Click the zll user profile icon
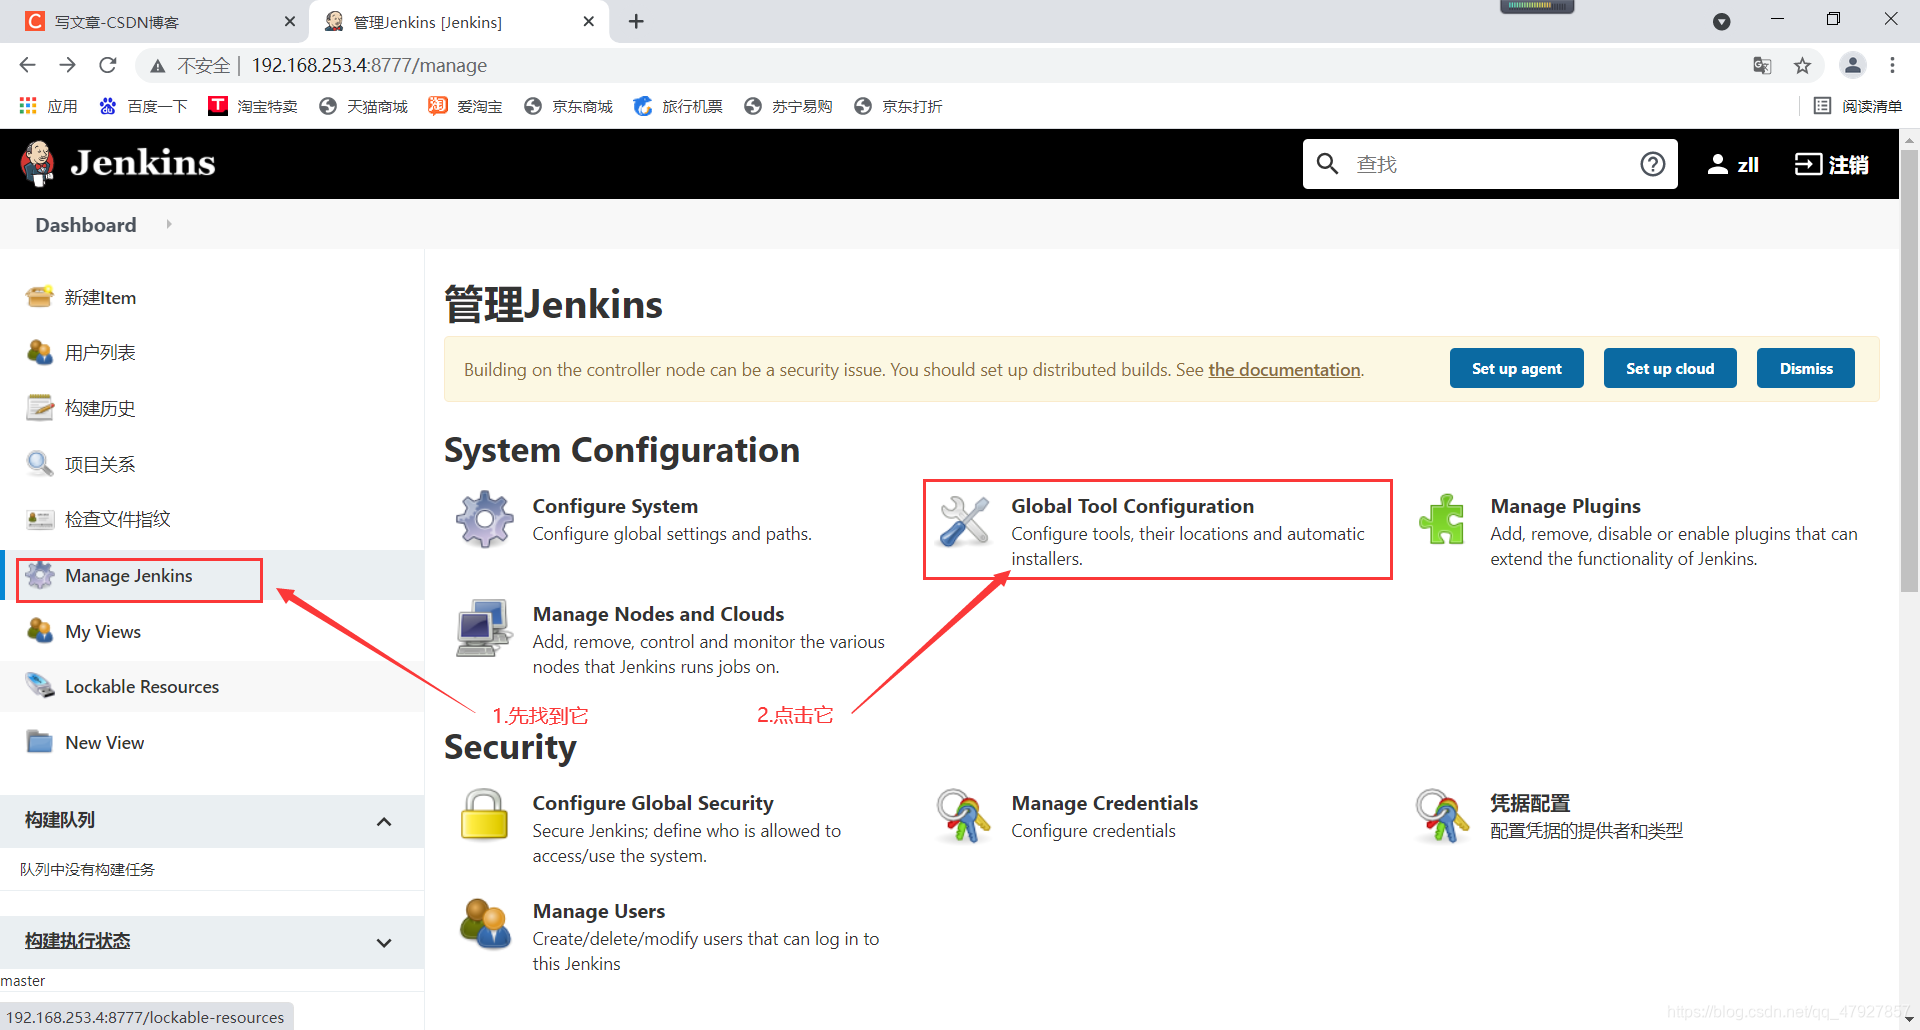The image size is (1920, 1030). pyautogui.click(x=1717, y=164)
